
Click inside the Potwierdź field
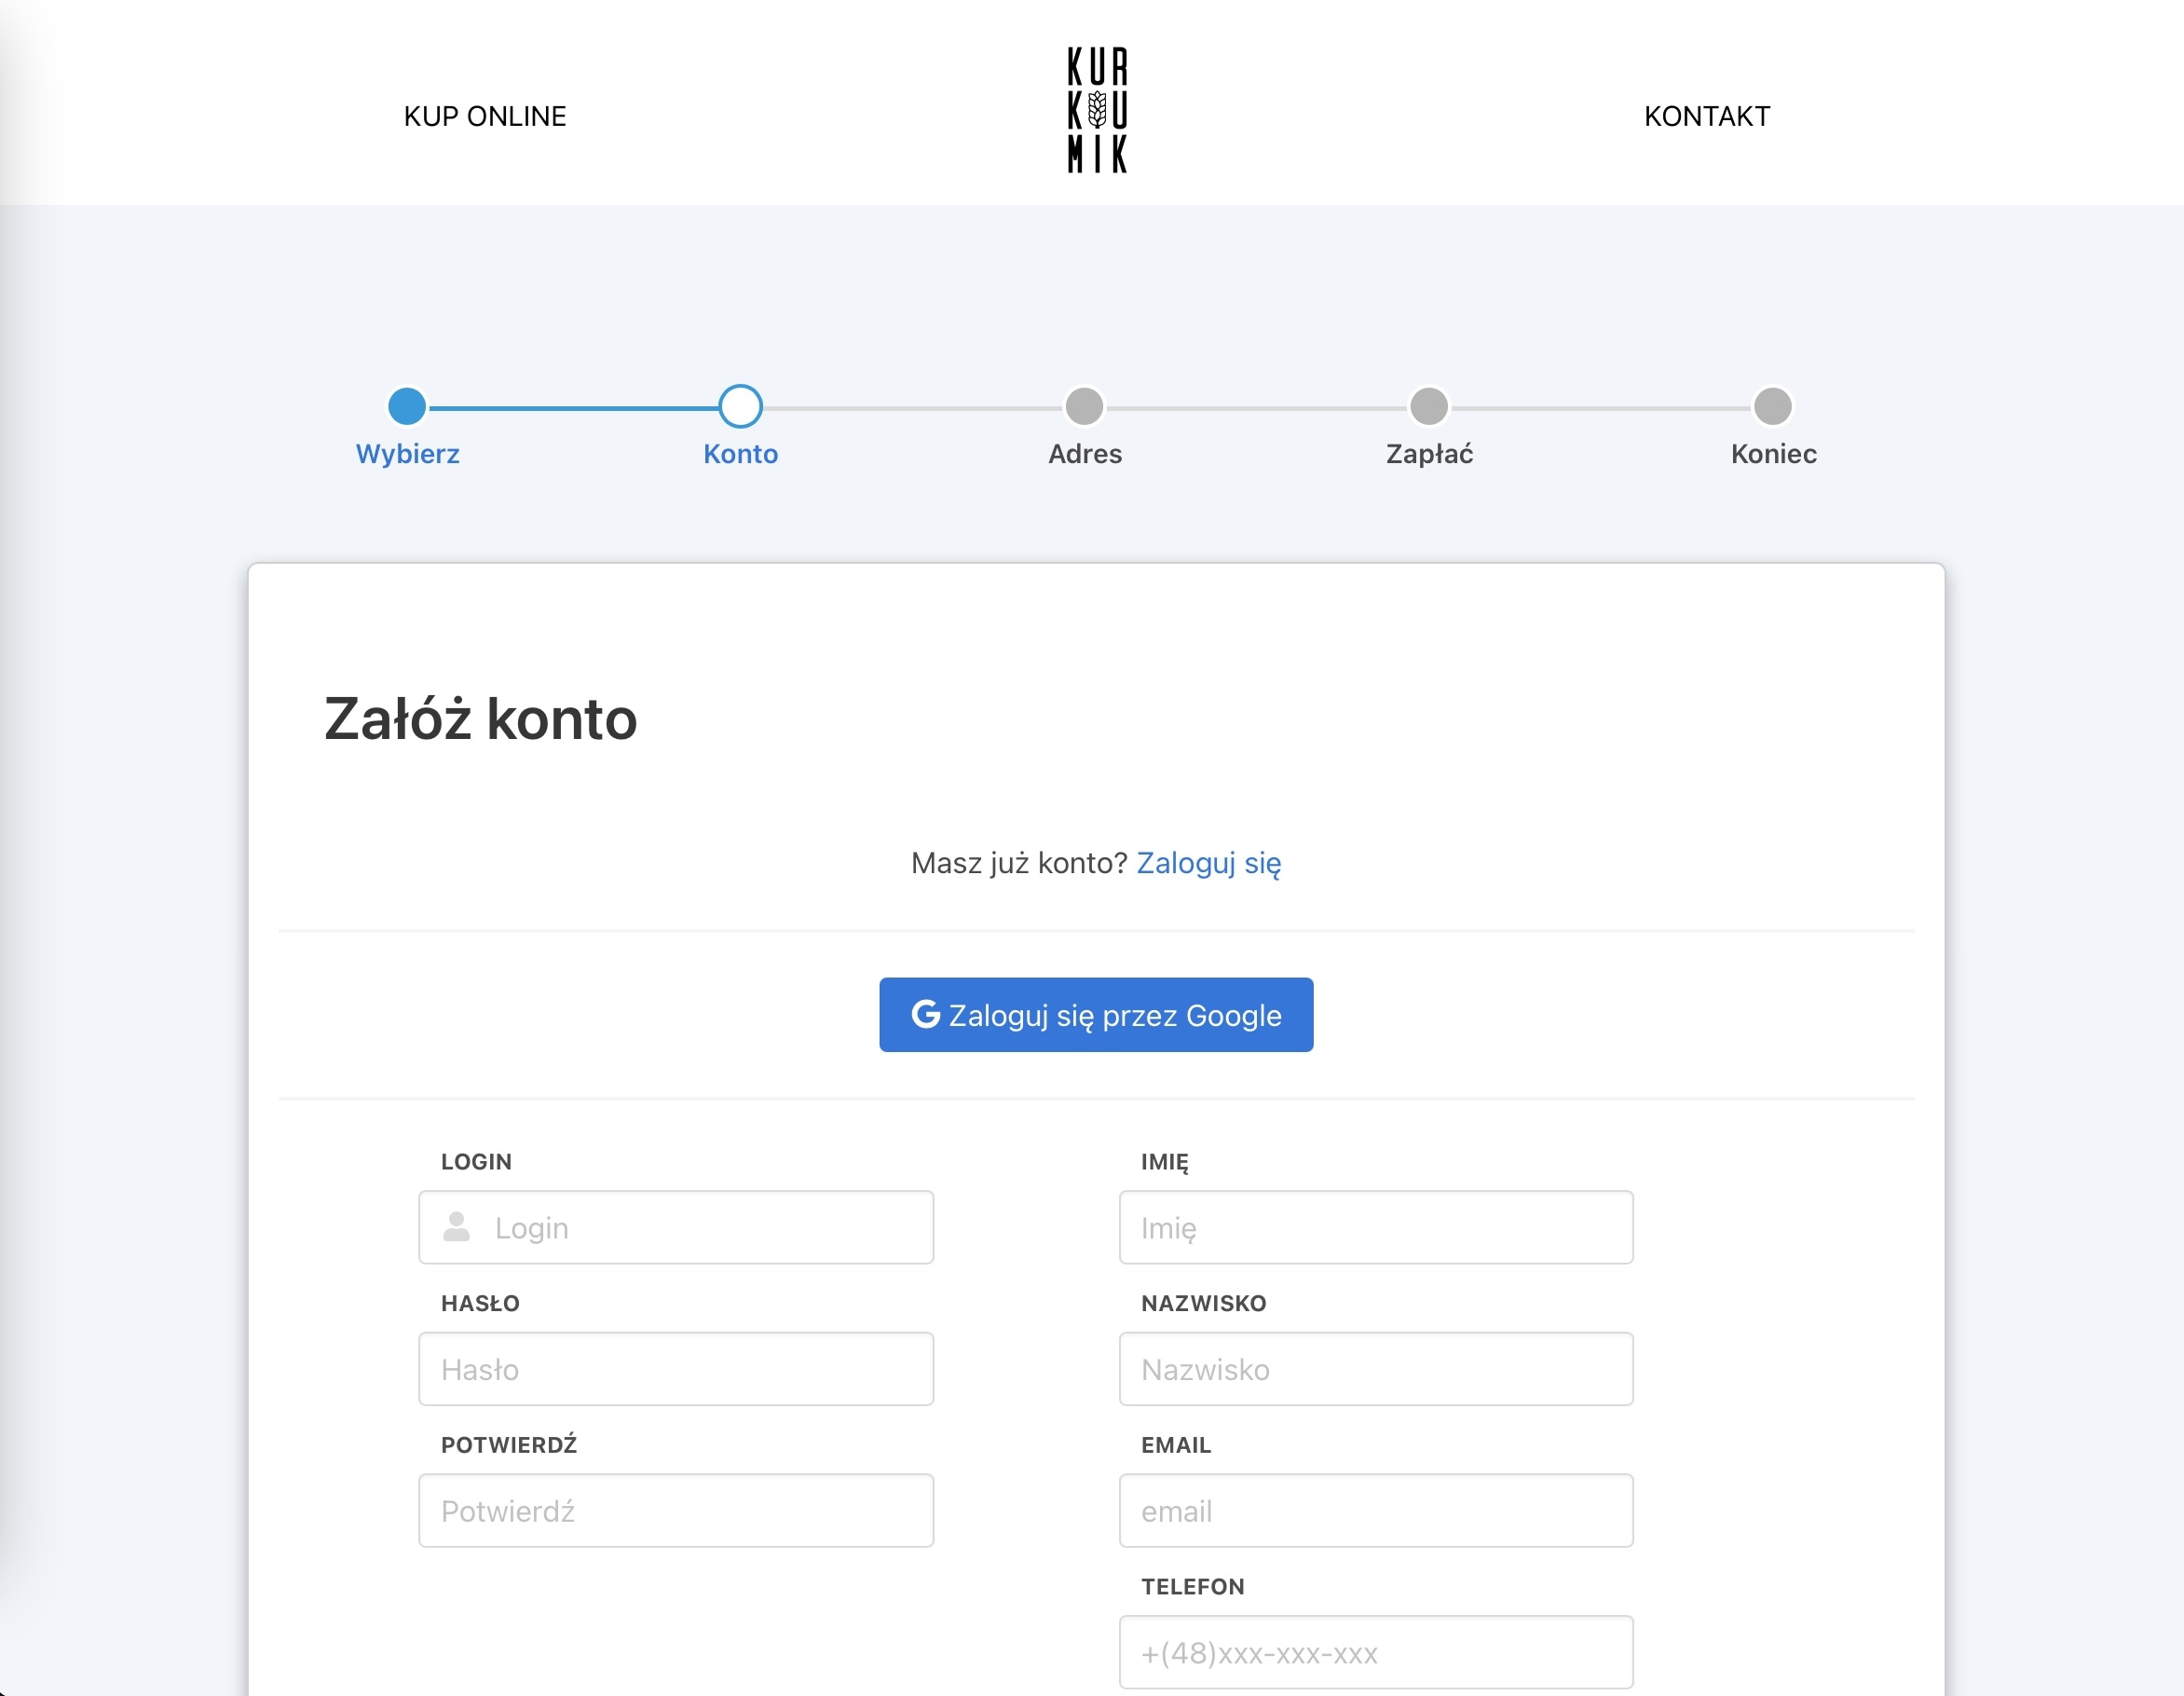(x=676, y=1510)
